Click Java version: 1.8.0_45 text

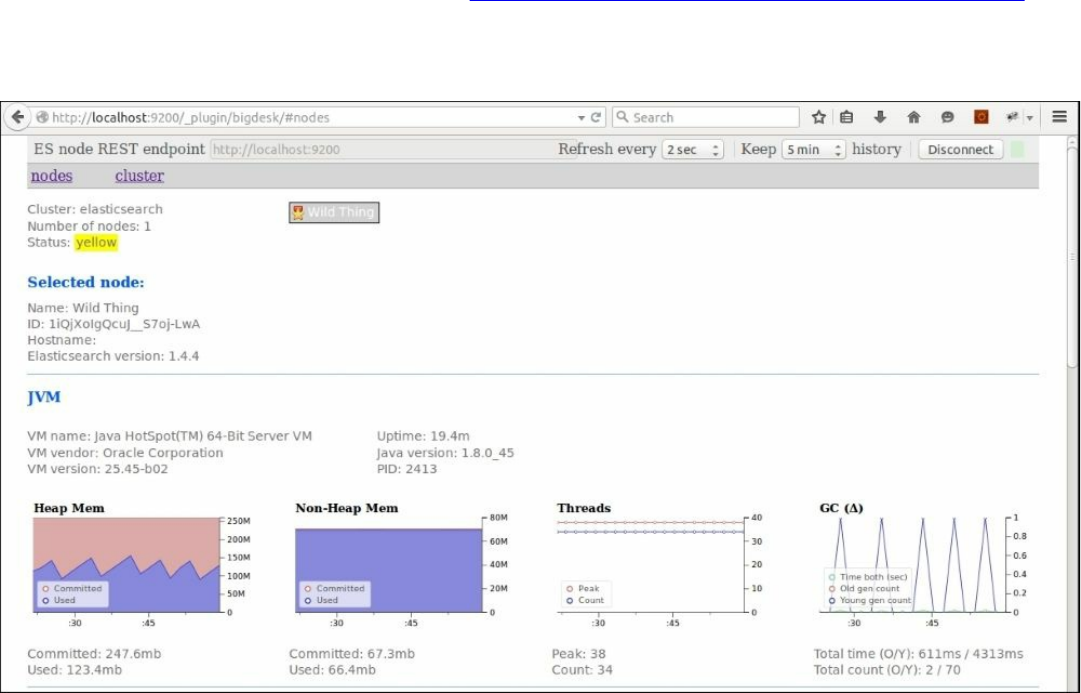pyautogui.click(x=445, y=453)
